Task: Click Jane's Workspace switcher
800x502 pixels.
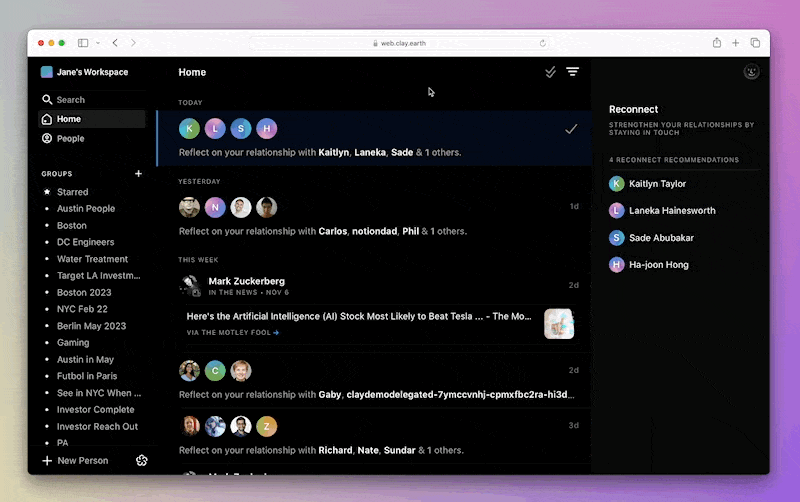Action: (x=85, y=72)
